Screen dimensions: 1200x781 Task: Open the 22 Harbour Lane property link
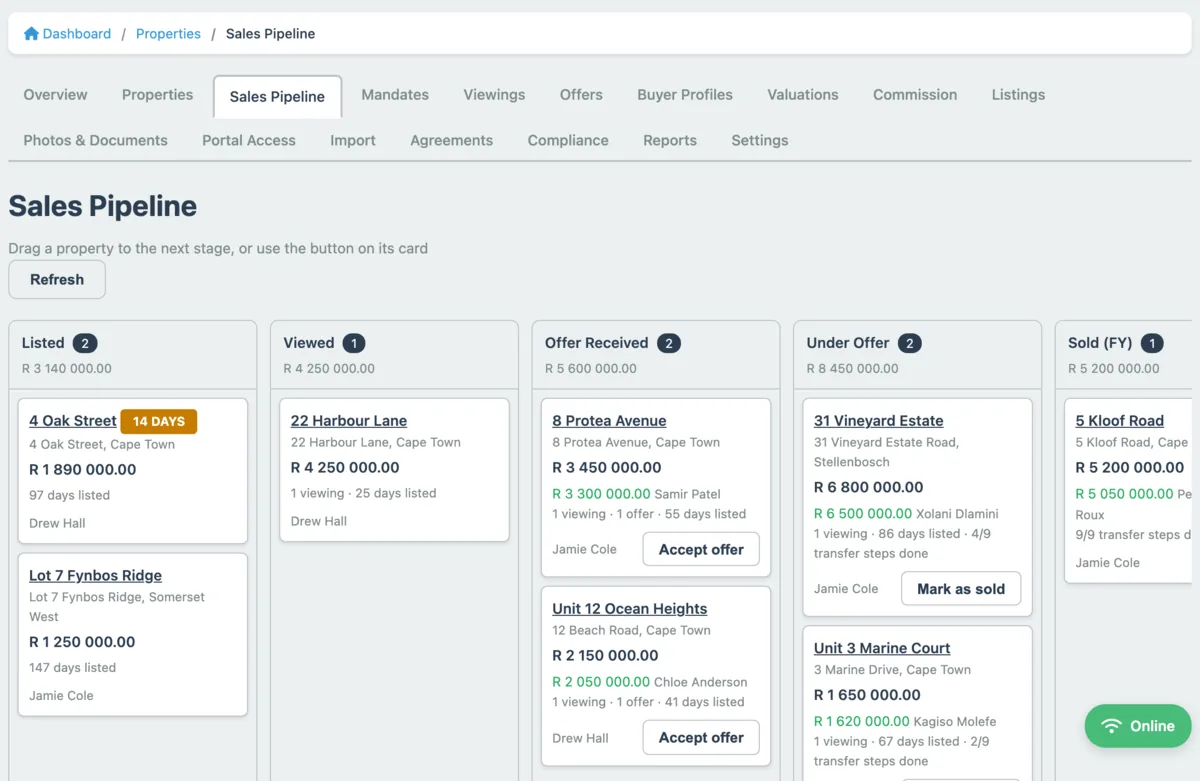click(x=349, y=421)
